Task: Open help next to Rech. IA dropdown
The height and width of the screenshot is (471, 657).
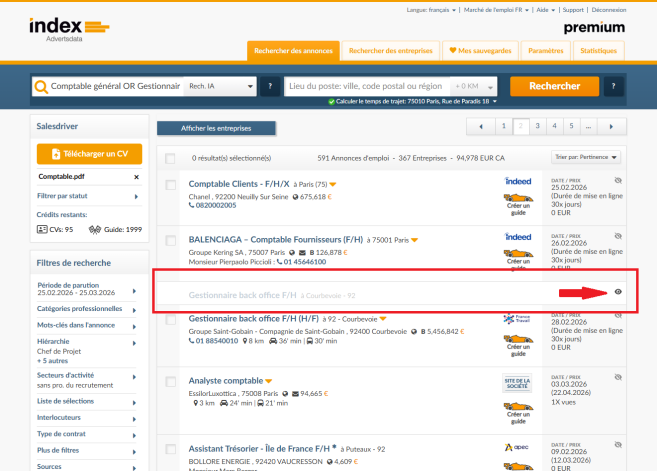Action: pos(270,86)
